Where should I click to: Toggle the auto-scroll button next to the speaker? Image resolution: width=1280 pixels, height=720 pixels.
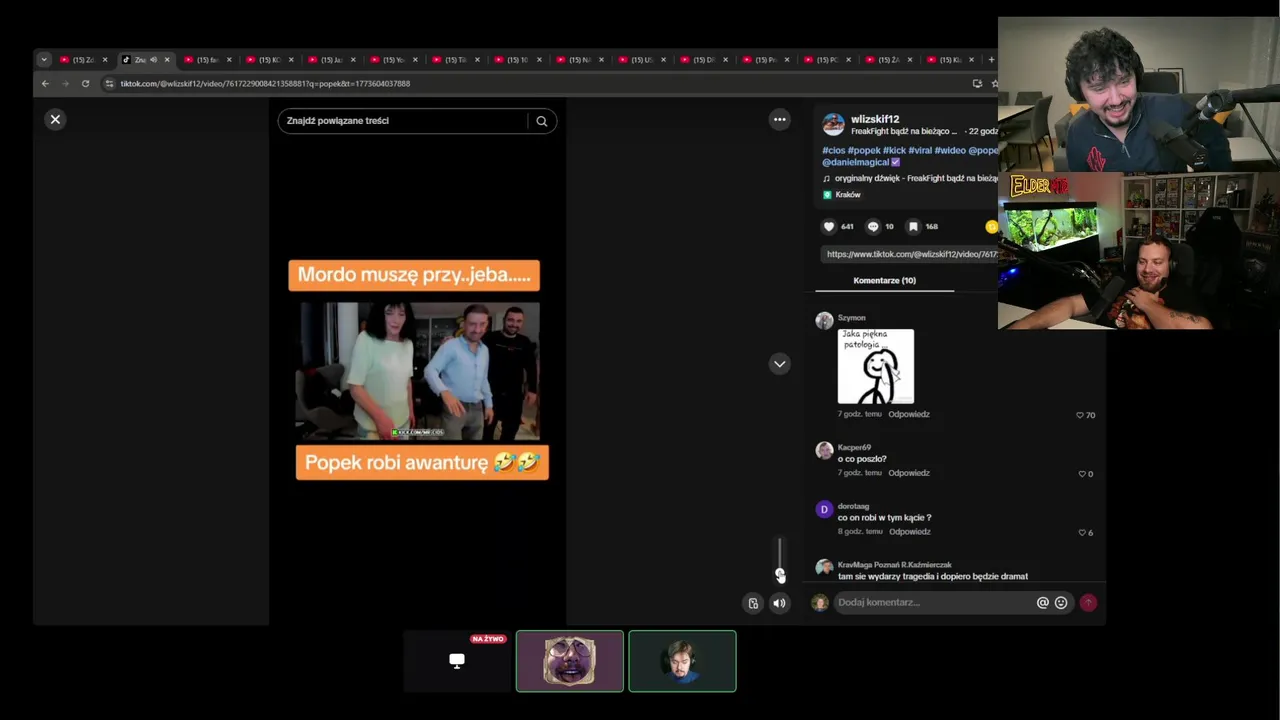coord(753,603)
